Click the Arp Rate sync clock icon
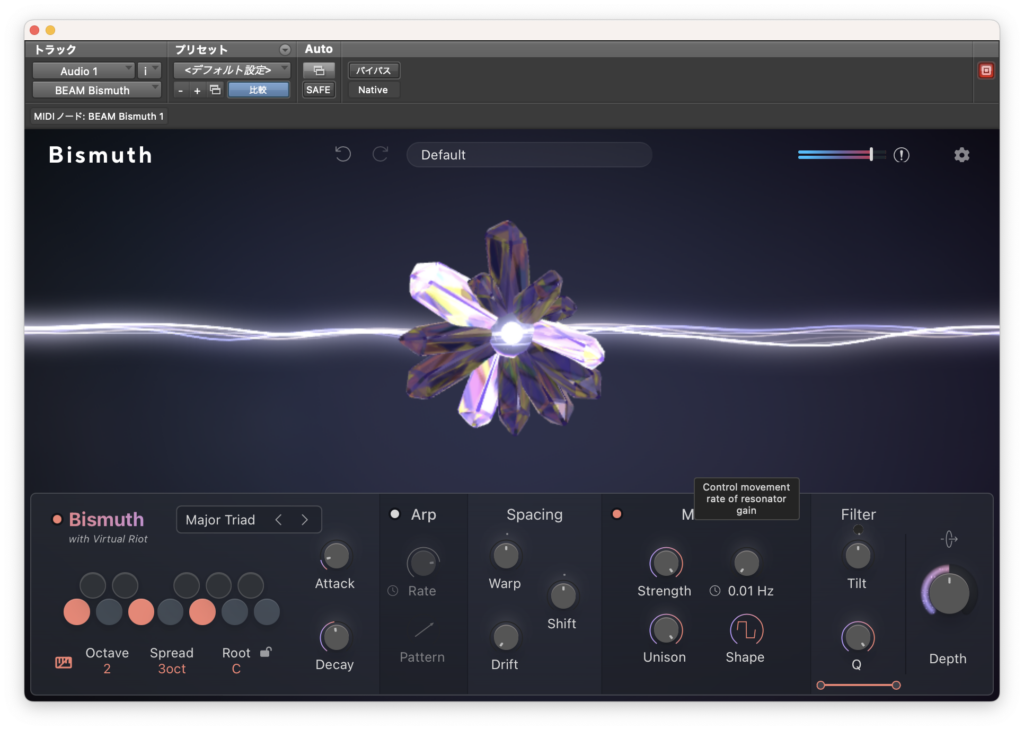The width and height of the screenshot is (1024, 730). 392,590
